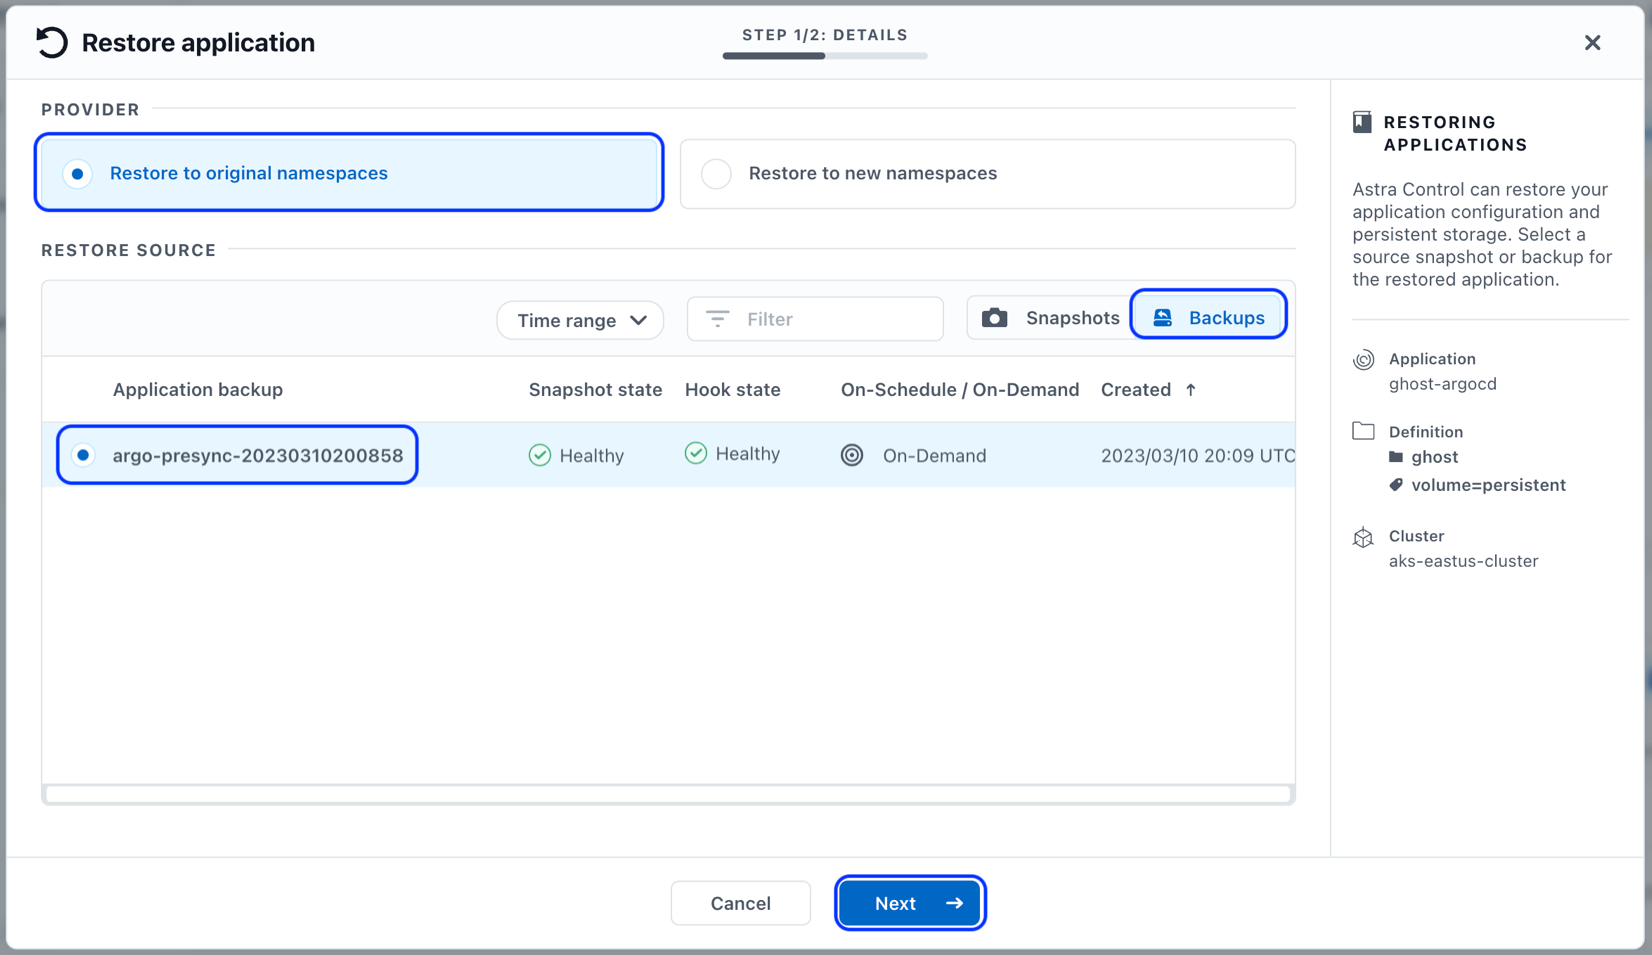Sort by the Created column arrow
This screenshot has height=955, width=1652.
tap(1190, 390)
